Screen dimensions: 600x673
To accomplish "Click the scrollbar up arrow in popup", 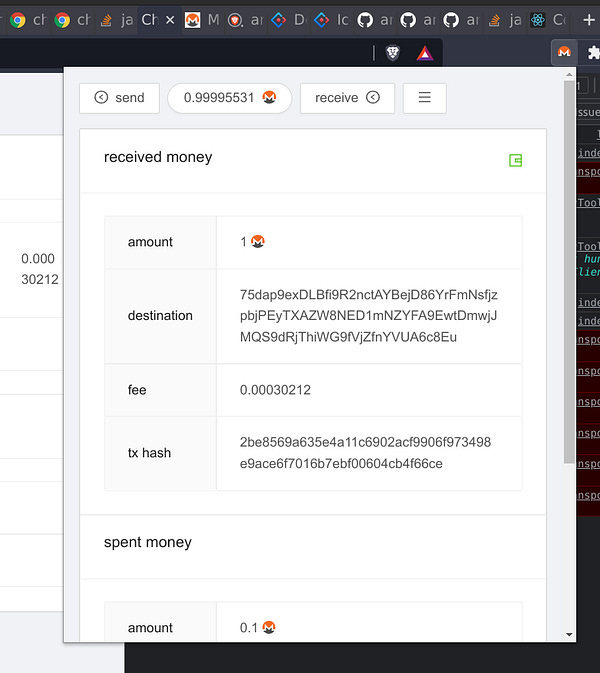I will 570,75.
